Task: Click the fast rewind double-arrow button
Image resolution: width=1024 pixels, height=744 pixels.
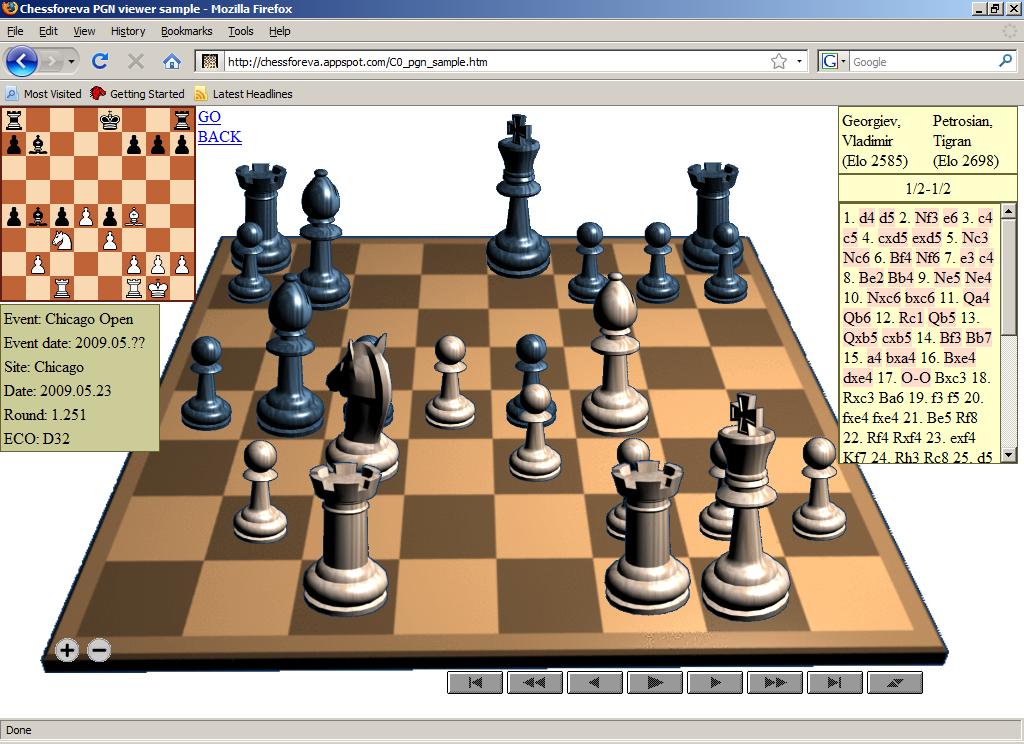Action: [534, 682]
